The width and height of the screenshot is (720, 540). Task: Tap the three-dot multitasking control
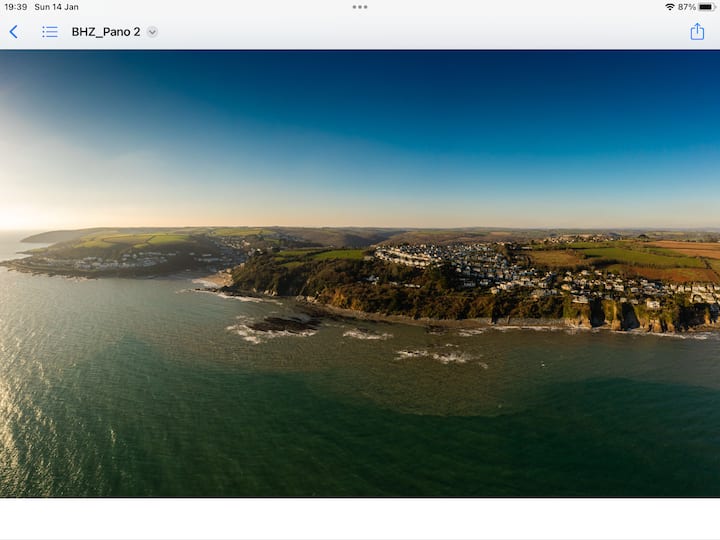coord(360,7)
